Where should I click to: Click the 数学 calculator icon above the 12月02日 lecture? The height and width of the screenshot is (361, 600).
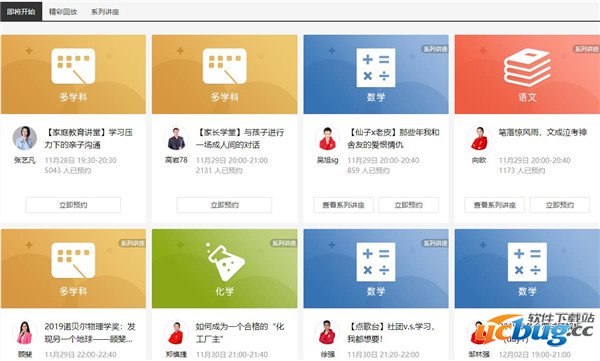pos(527,262)
